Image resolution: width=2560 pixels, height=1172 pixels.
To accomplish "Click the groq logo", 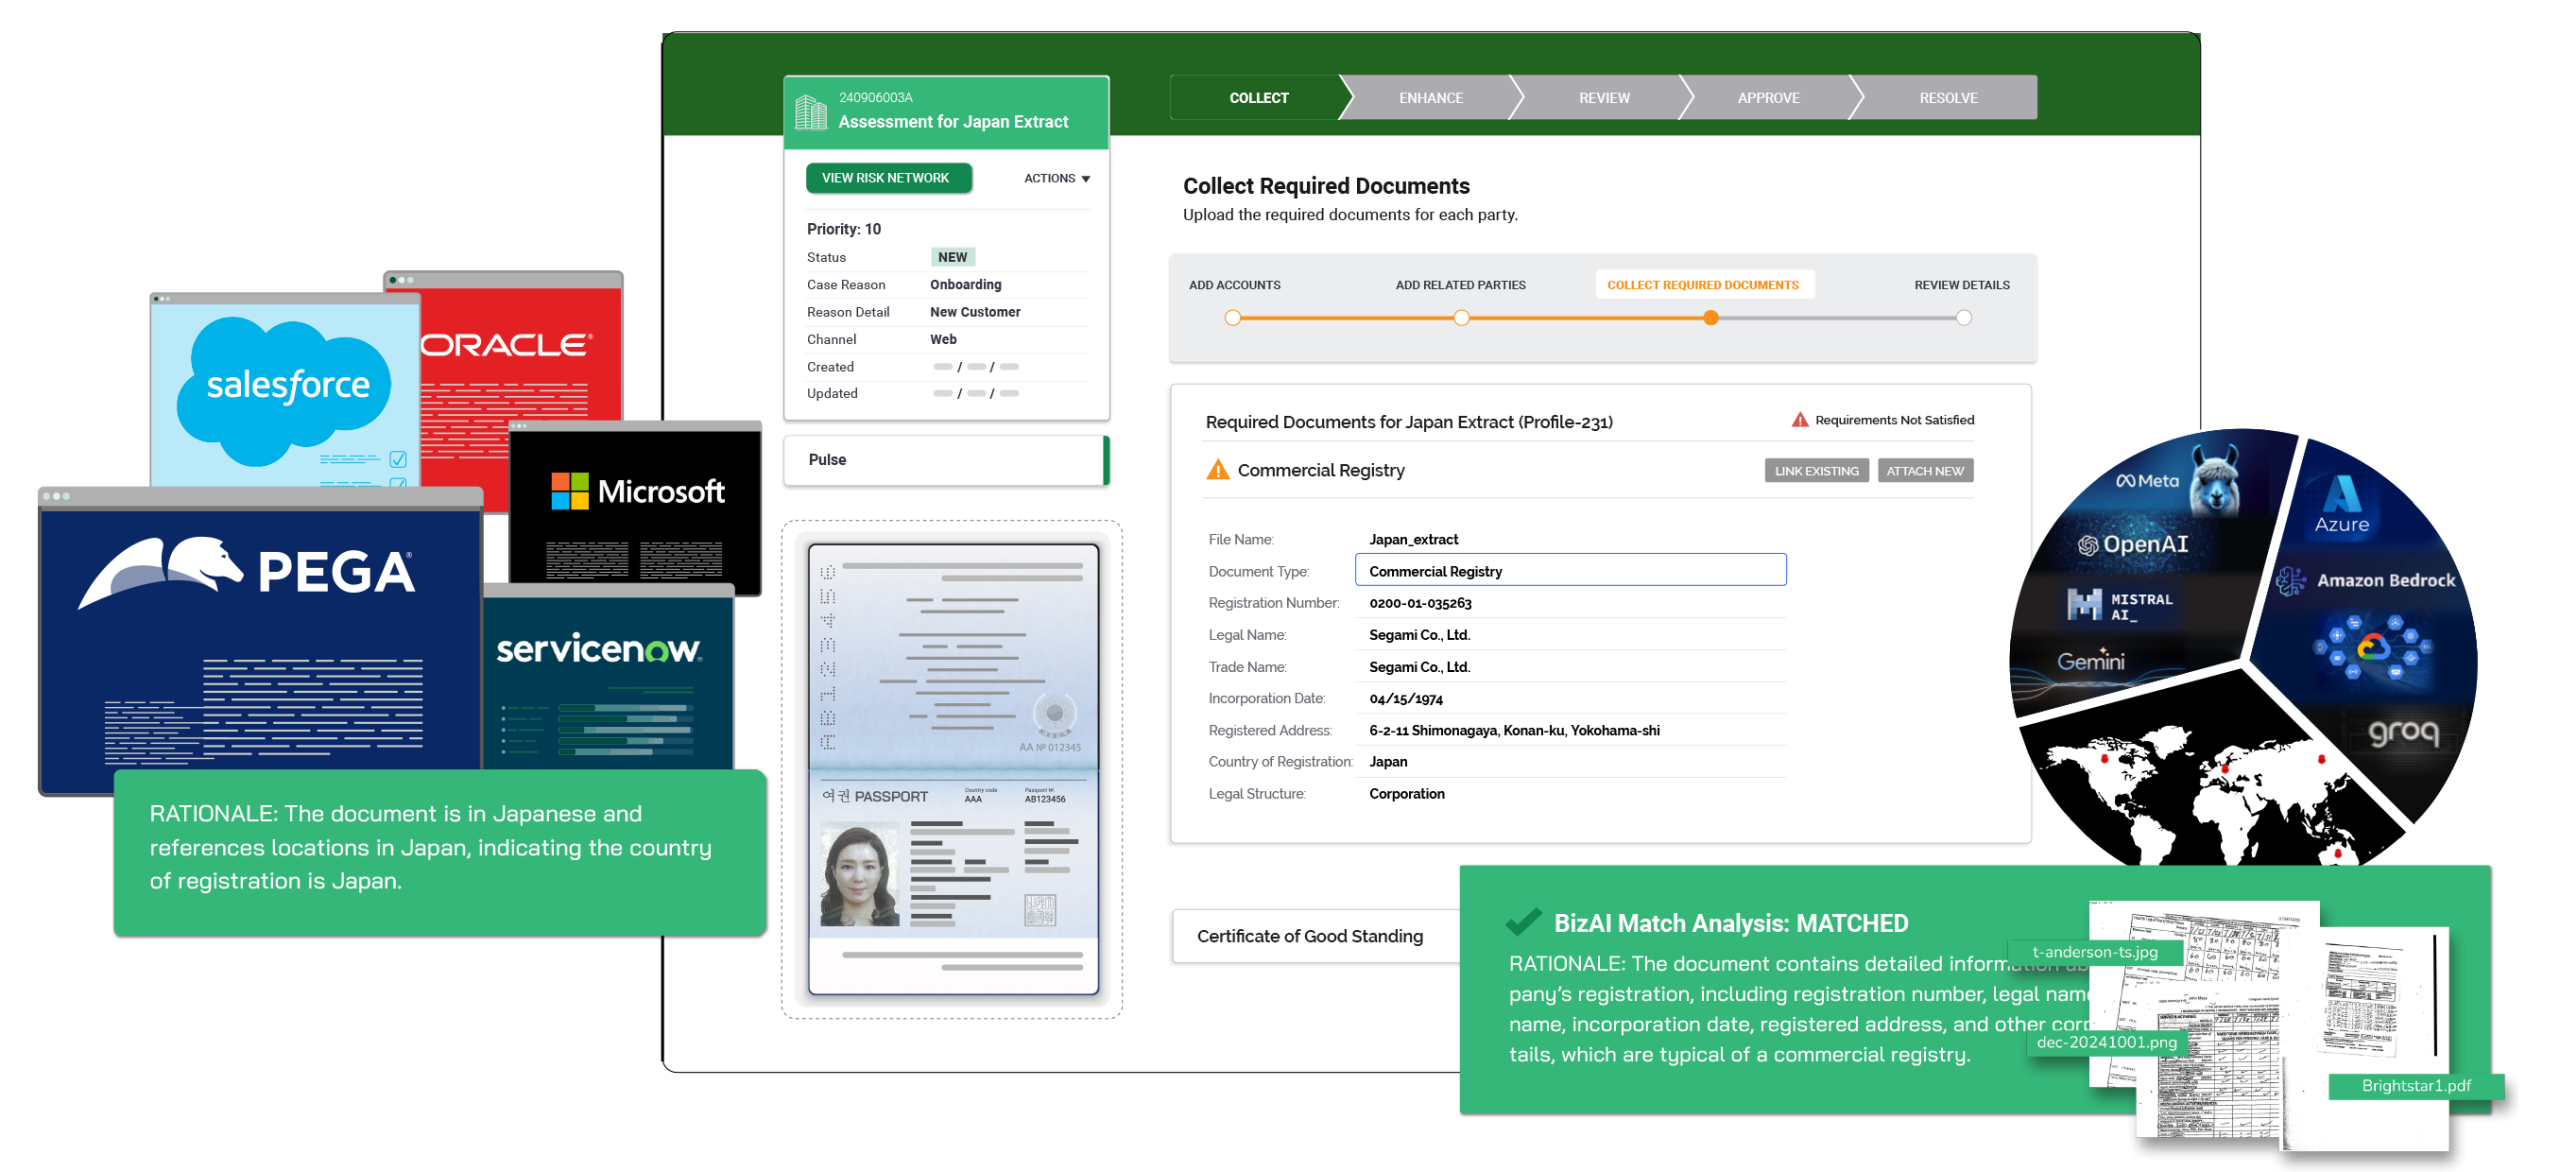I will pos(2404,732).
